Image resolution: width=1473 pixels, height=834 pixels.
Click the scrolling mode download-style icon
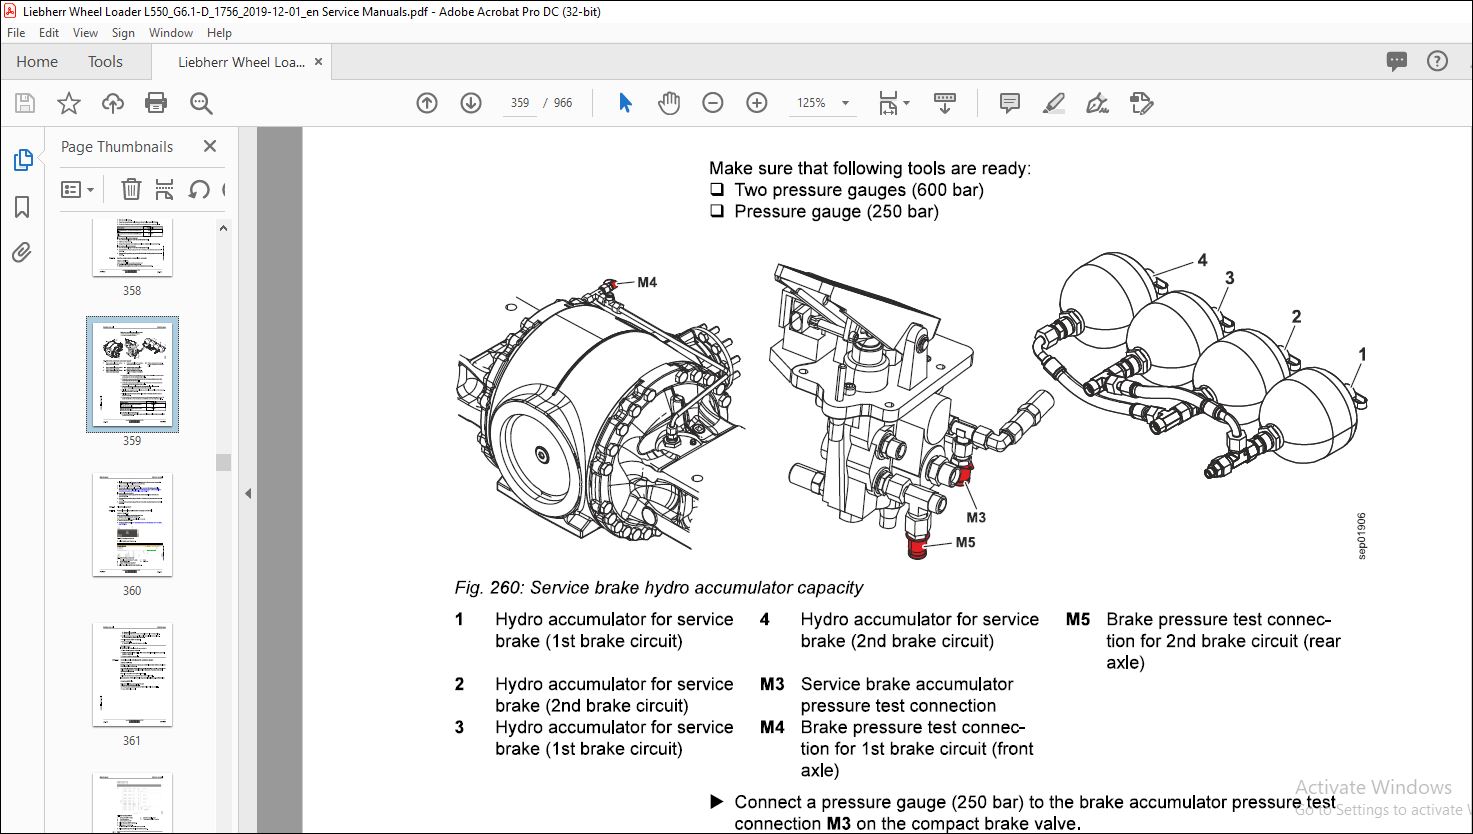[945, 103]
